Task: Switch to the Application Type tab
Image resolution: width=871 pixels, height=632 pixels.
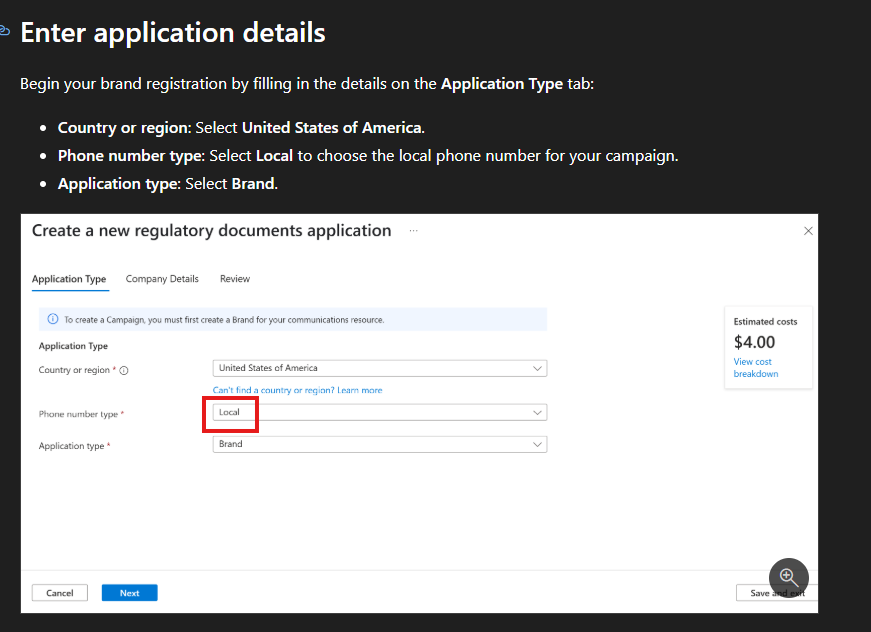Action: click(x=69, y=279)
